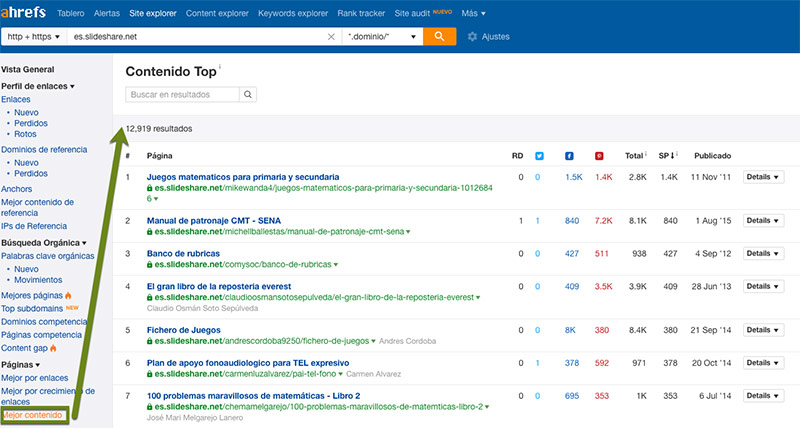Image resolution: width=800 pixels, height=428 pixels.
Task: Open Tablero in top navigation
Action: point(71,13)
